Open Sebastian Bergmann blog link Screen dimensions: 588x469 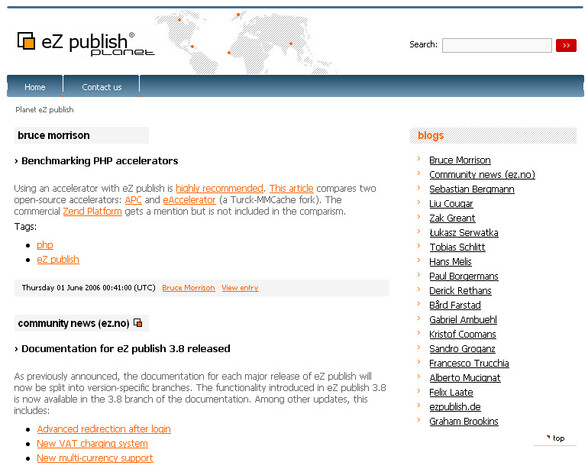(x=471, y=189)
